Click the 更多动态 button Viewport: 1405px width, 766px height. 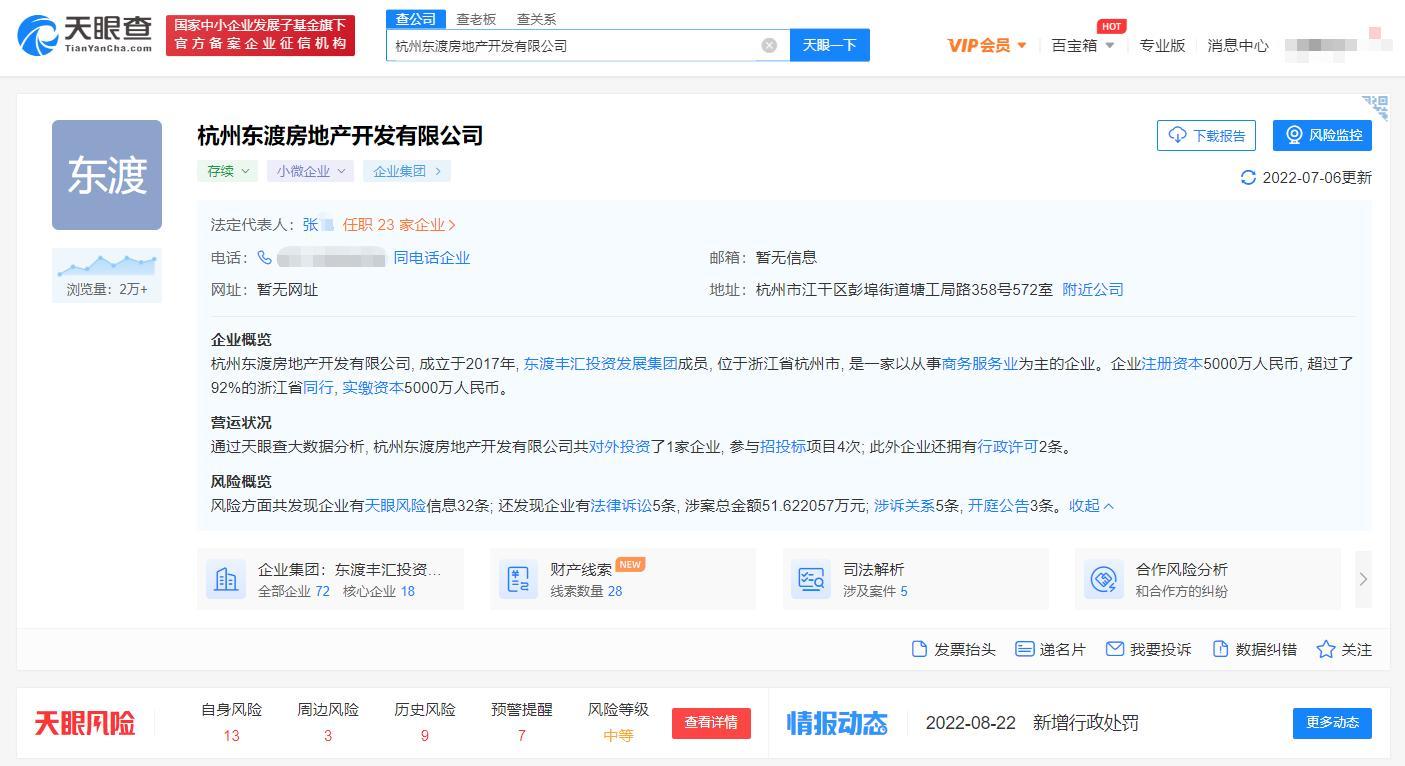pyautogui.click(x=1332, y=723)
